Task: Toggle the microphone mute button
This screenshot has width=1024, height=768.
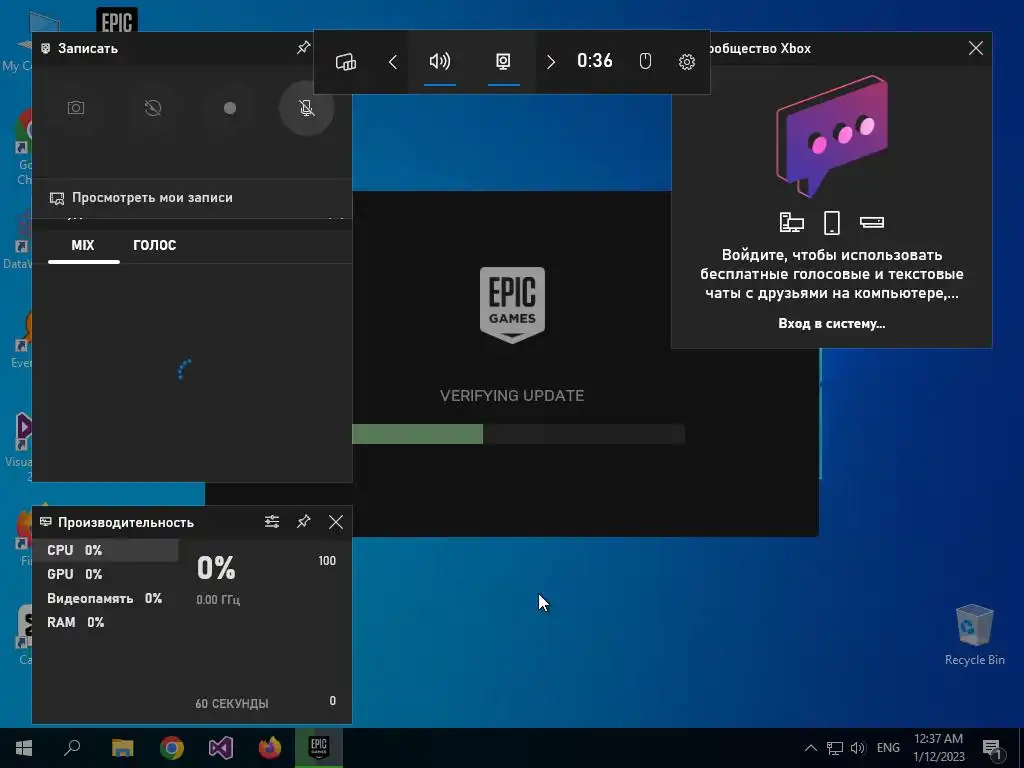Action: click(306, 108)
